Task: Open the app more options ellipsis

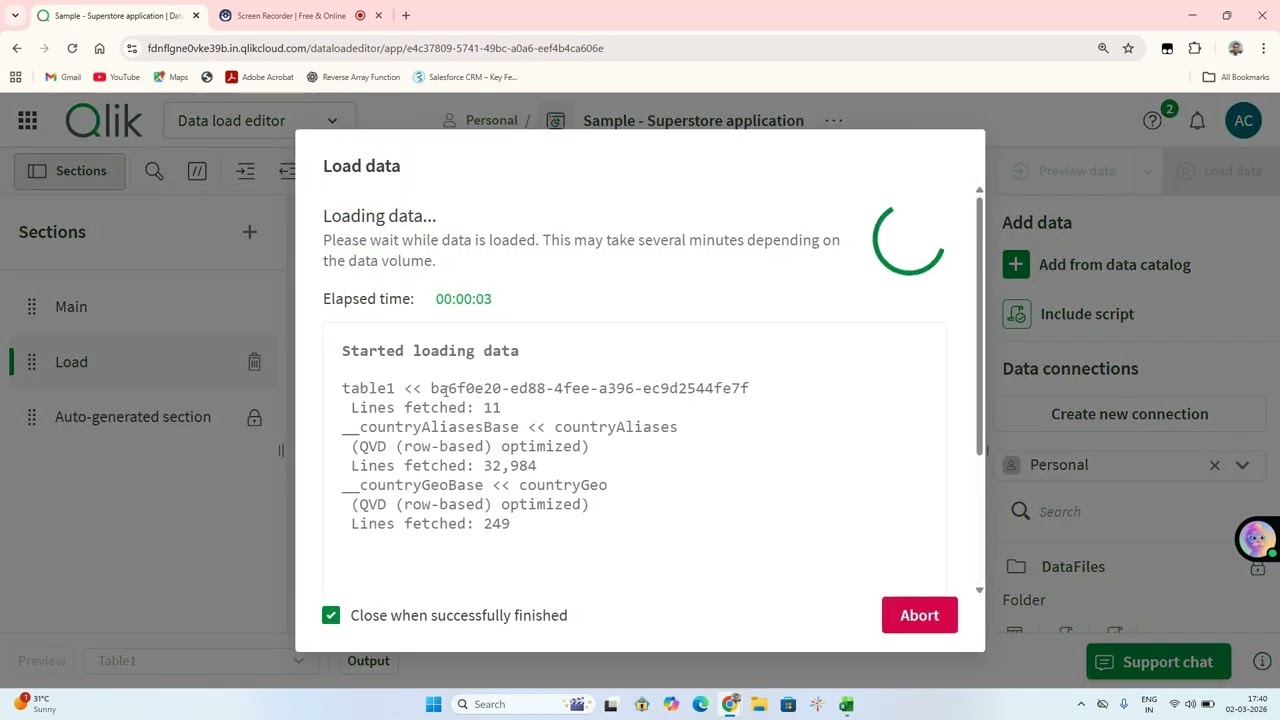Action: click(834, 121)
